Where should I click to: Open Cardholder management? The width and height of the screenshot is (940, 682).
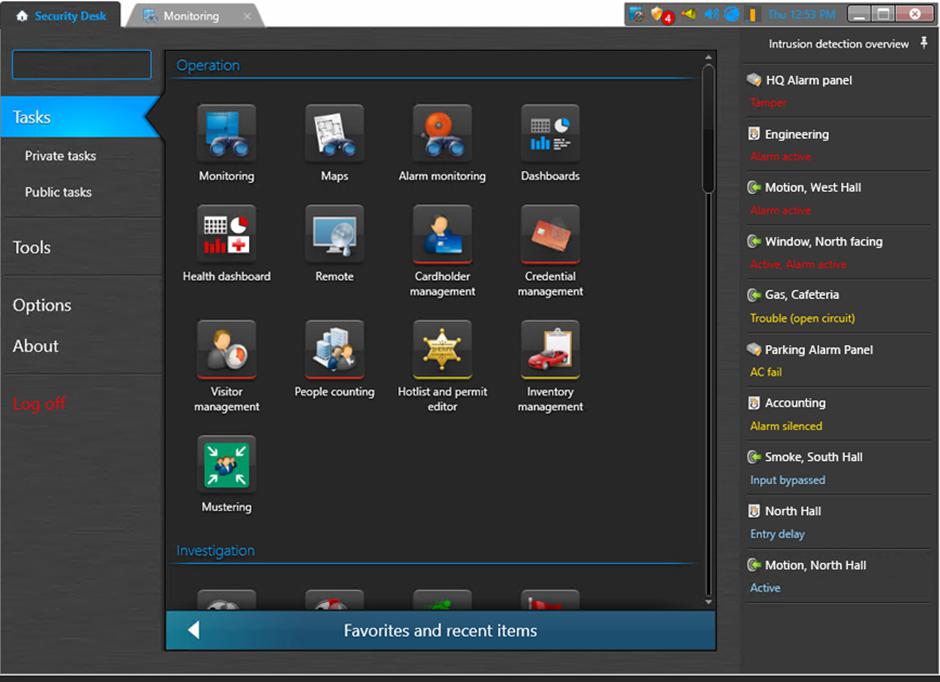442,235
